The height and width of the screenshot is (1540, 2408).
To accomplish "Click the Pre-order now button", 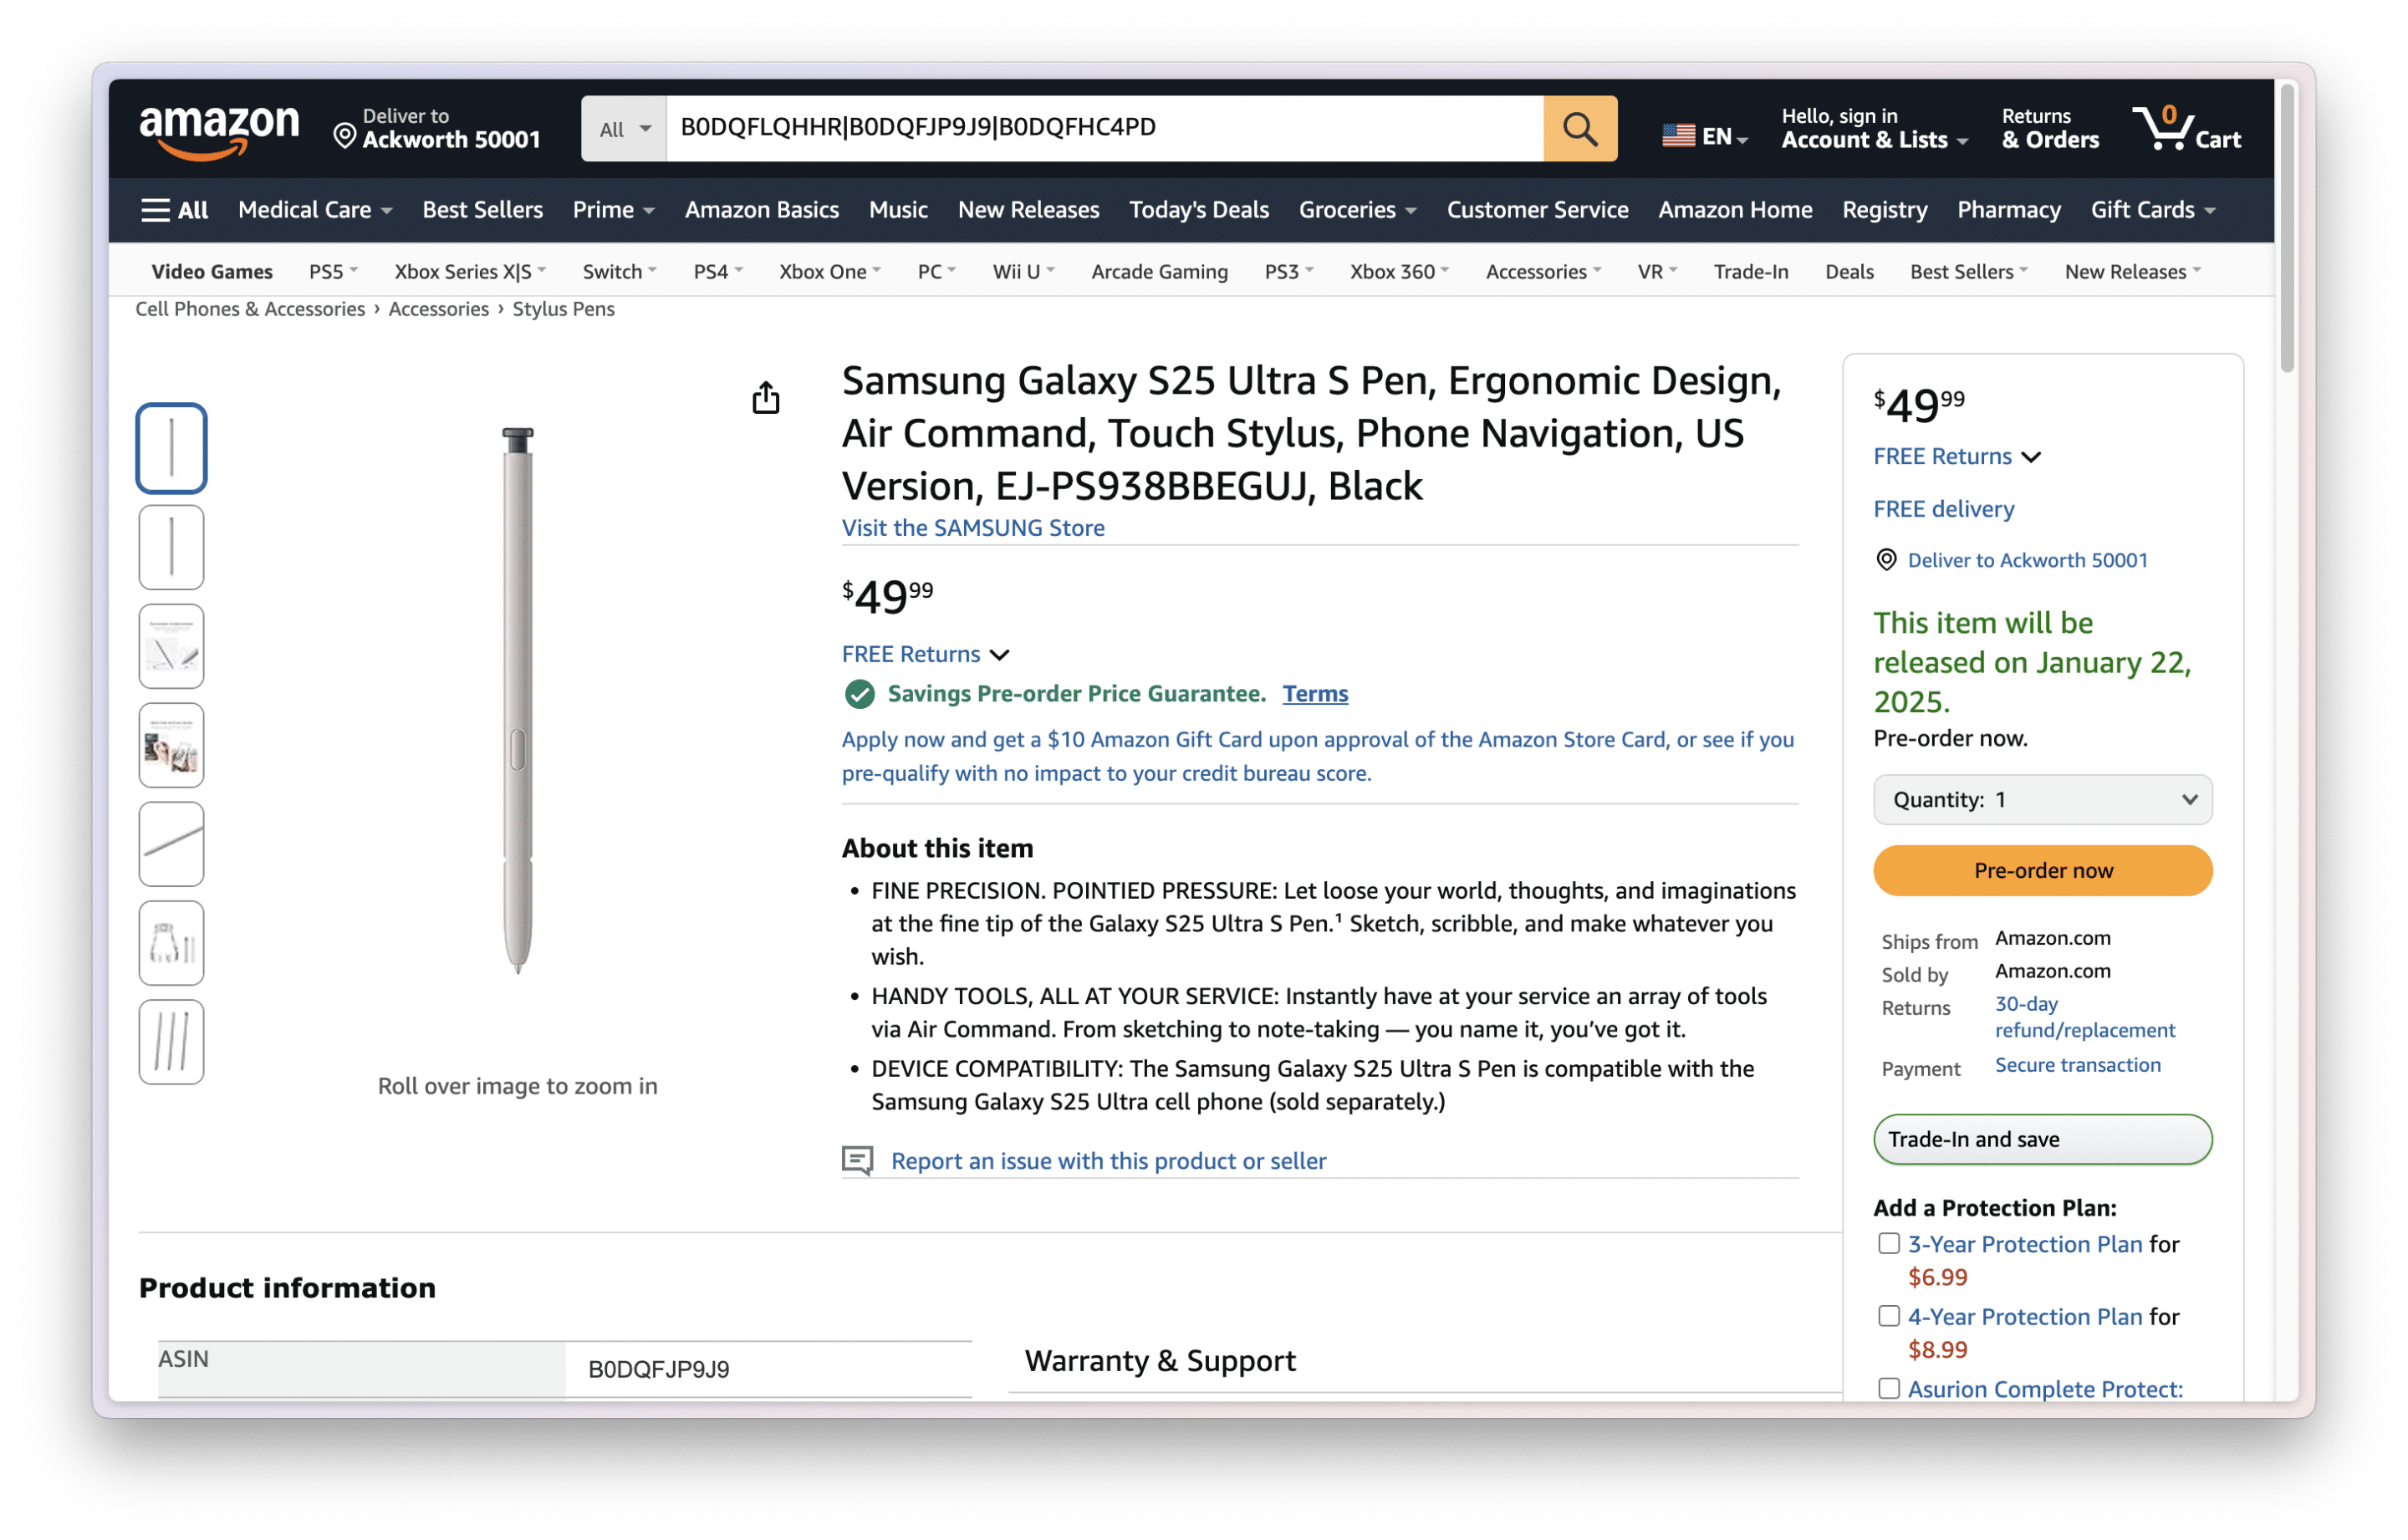I will [2042, 870].
